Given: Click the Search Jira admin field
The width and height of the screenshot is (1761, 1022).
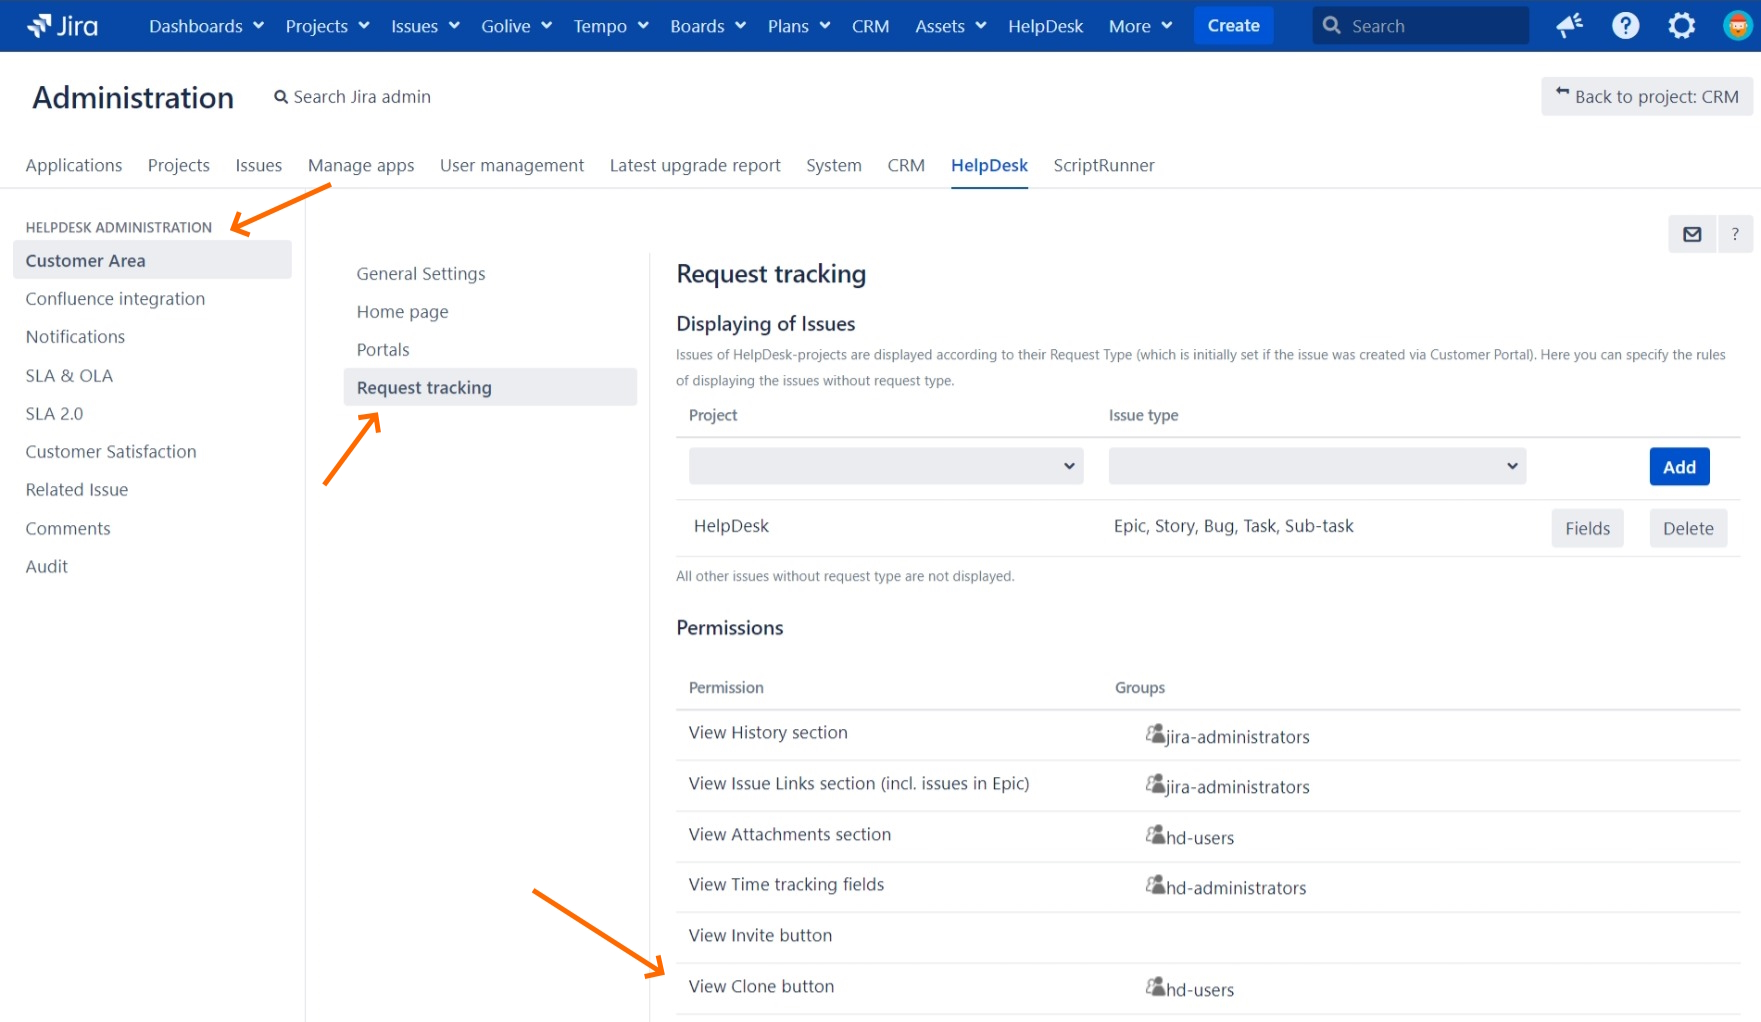Looking at the screenshot, I should pos(361,97).
